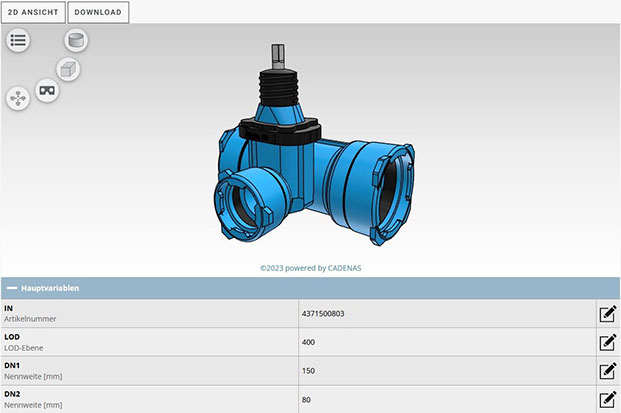Select the DN2 value 80
The image size is (621, 413).
pyautogui.click(x=306, y=400)
